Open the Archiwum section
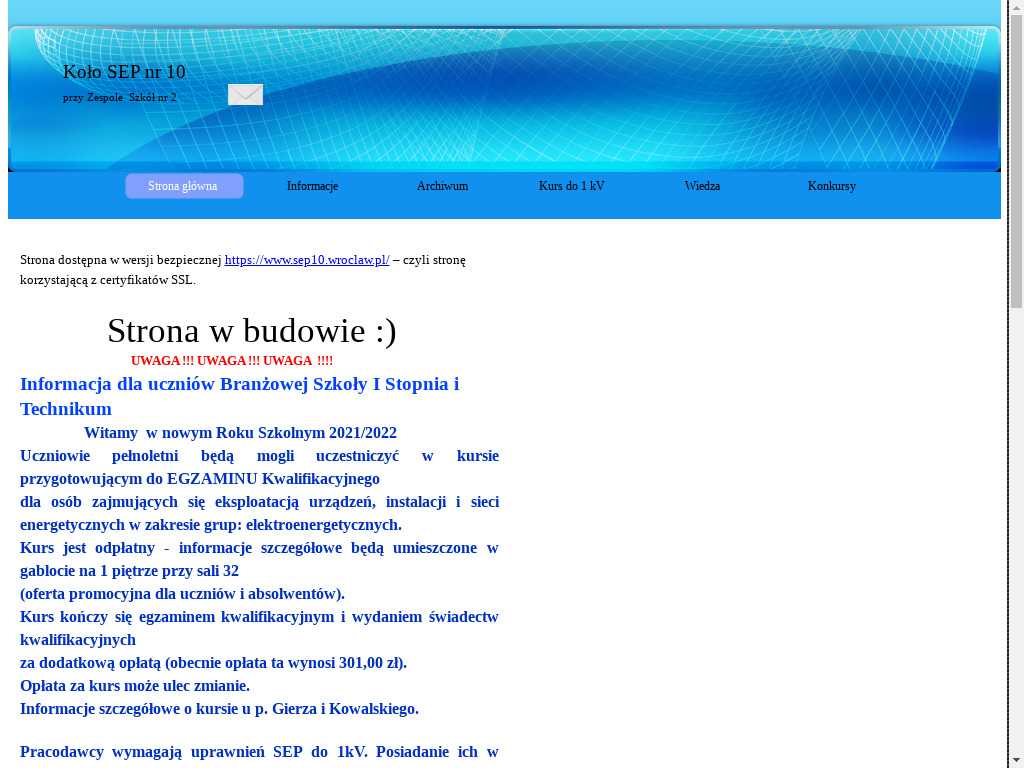Viewport: 1024px width, 768px height. pos(442,186)
